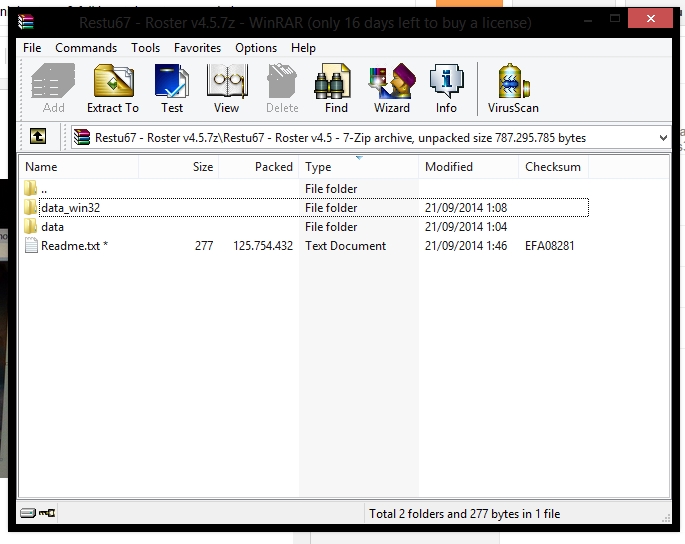Select the 'data' folder name

(x=52, y=227)
